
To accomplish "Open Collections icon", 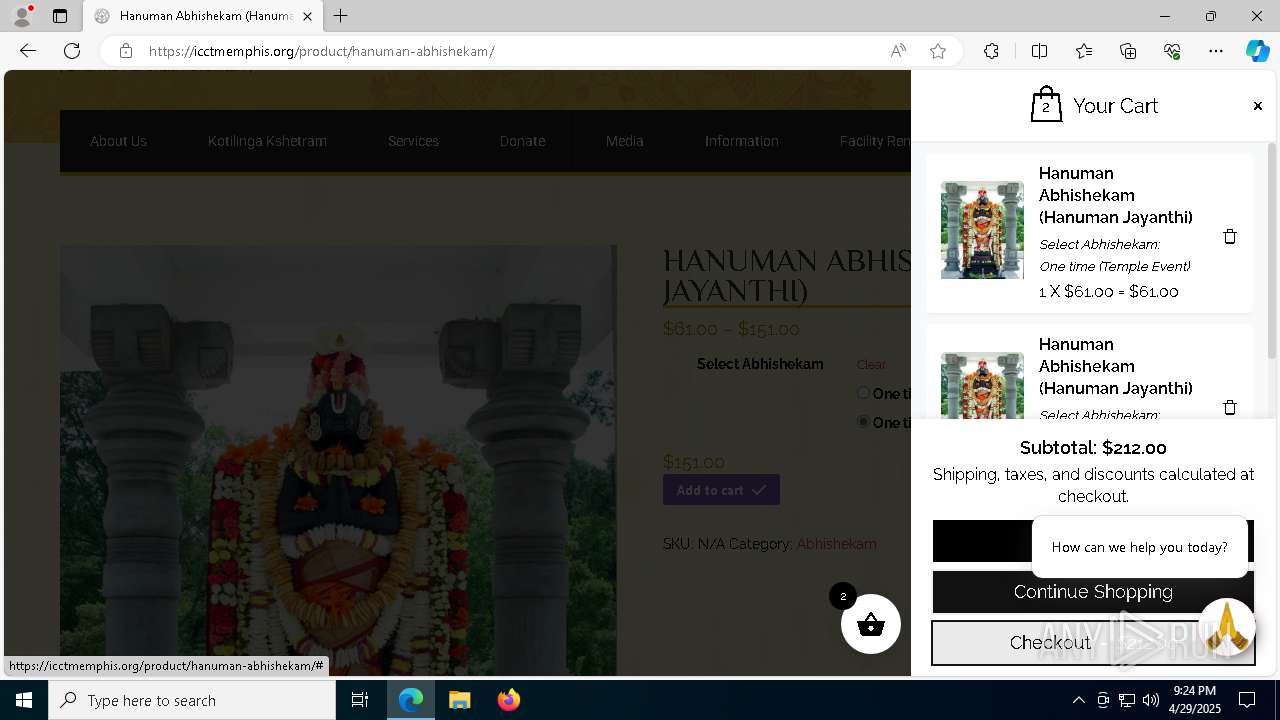I will click(x=1128, y=51).
